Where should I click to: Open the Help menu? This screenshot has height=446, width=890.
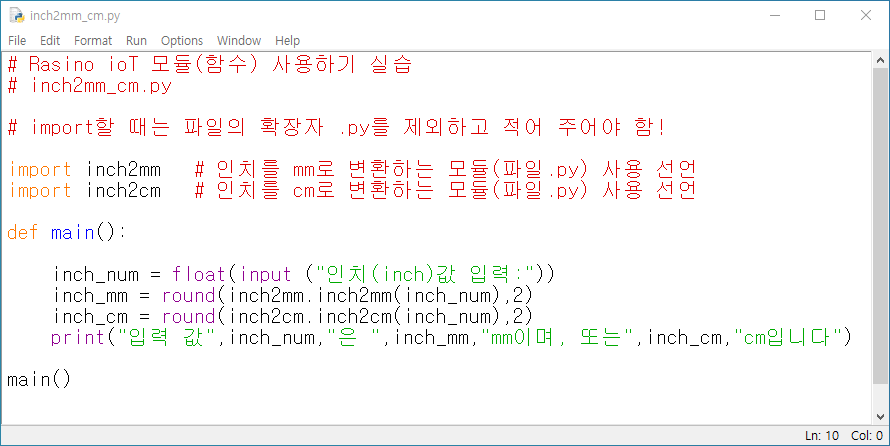(x=287, y=41)
